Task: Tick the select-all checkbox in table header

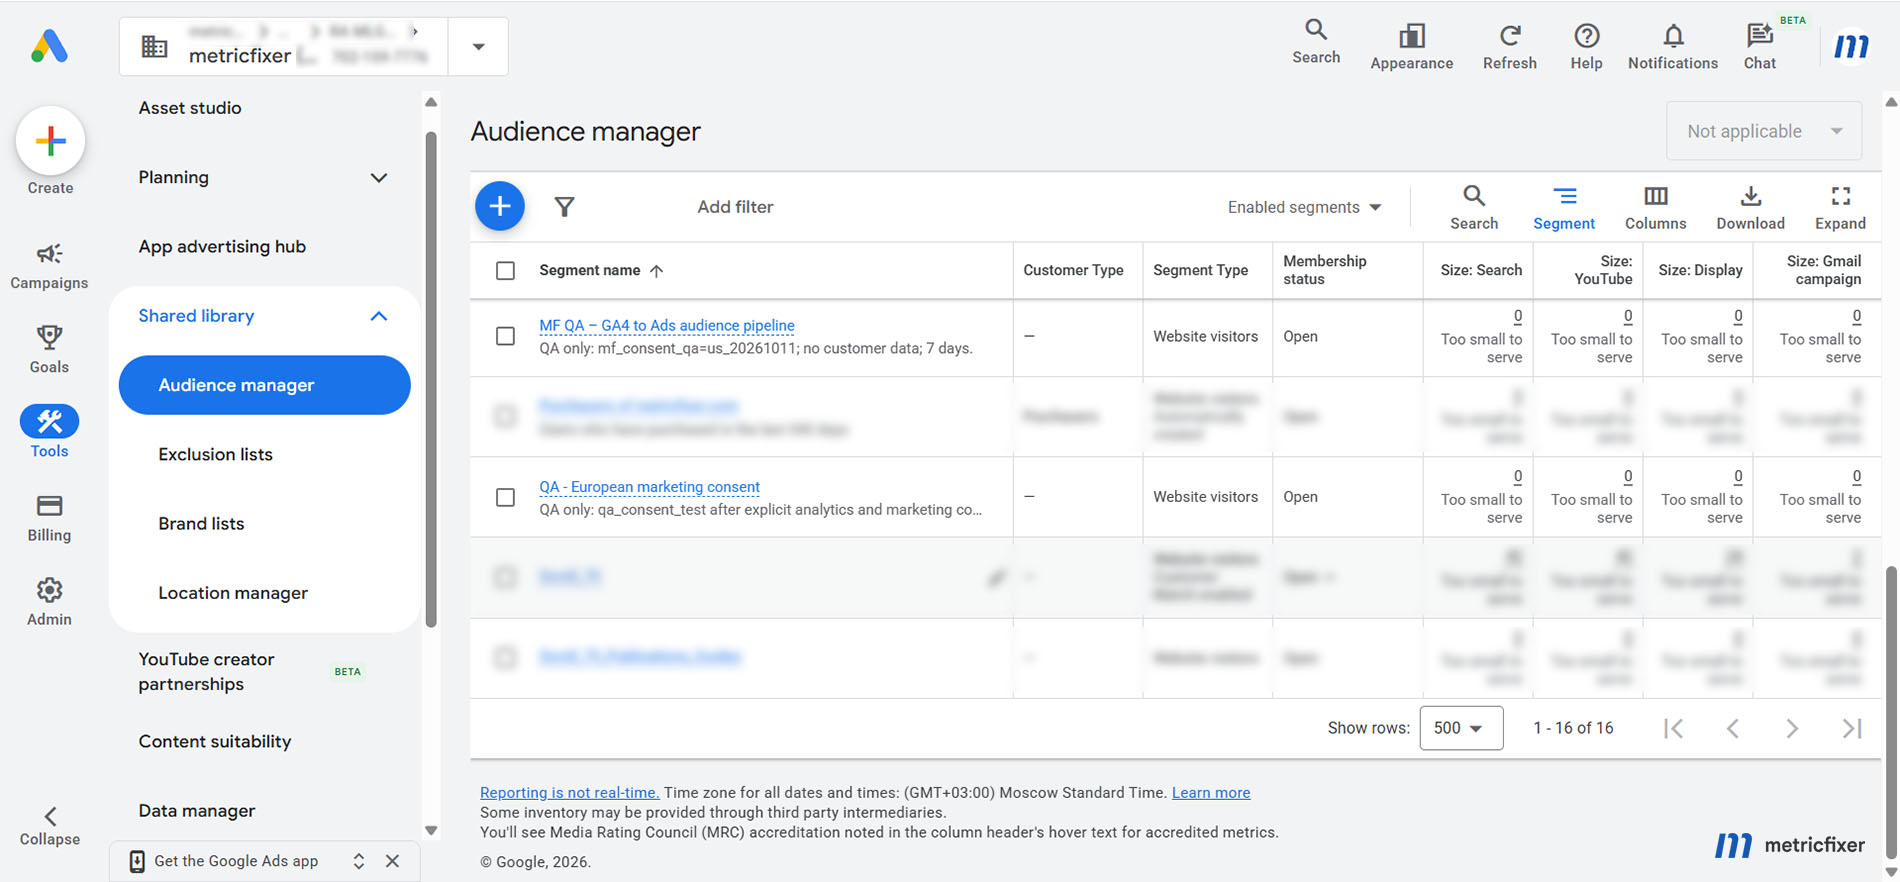Action: (x=506, y=271)
